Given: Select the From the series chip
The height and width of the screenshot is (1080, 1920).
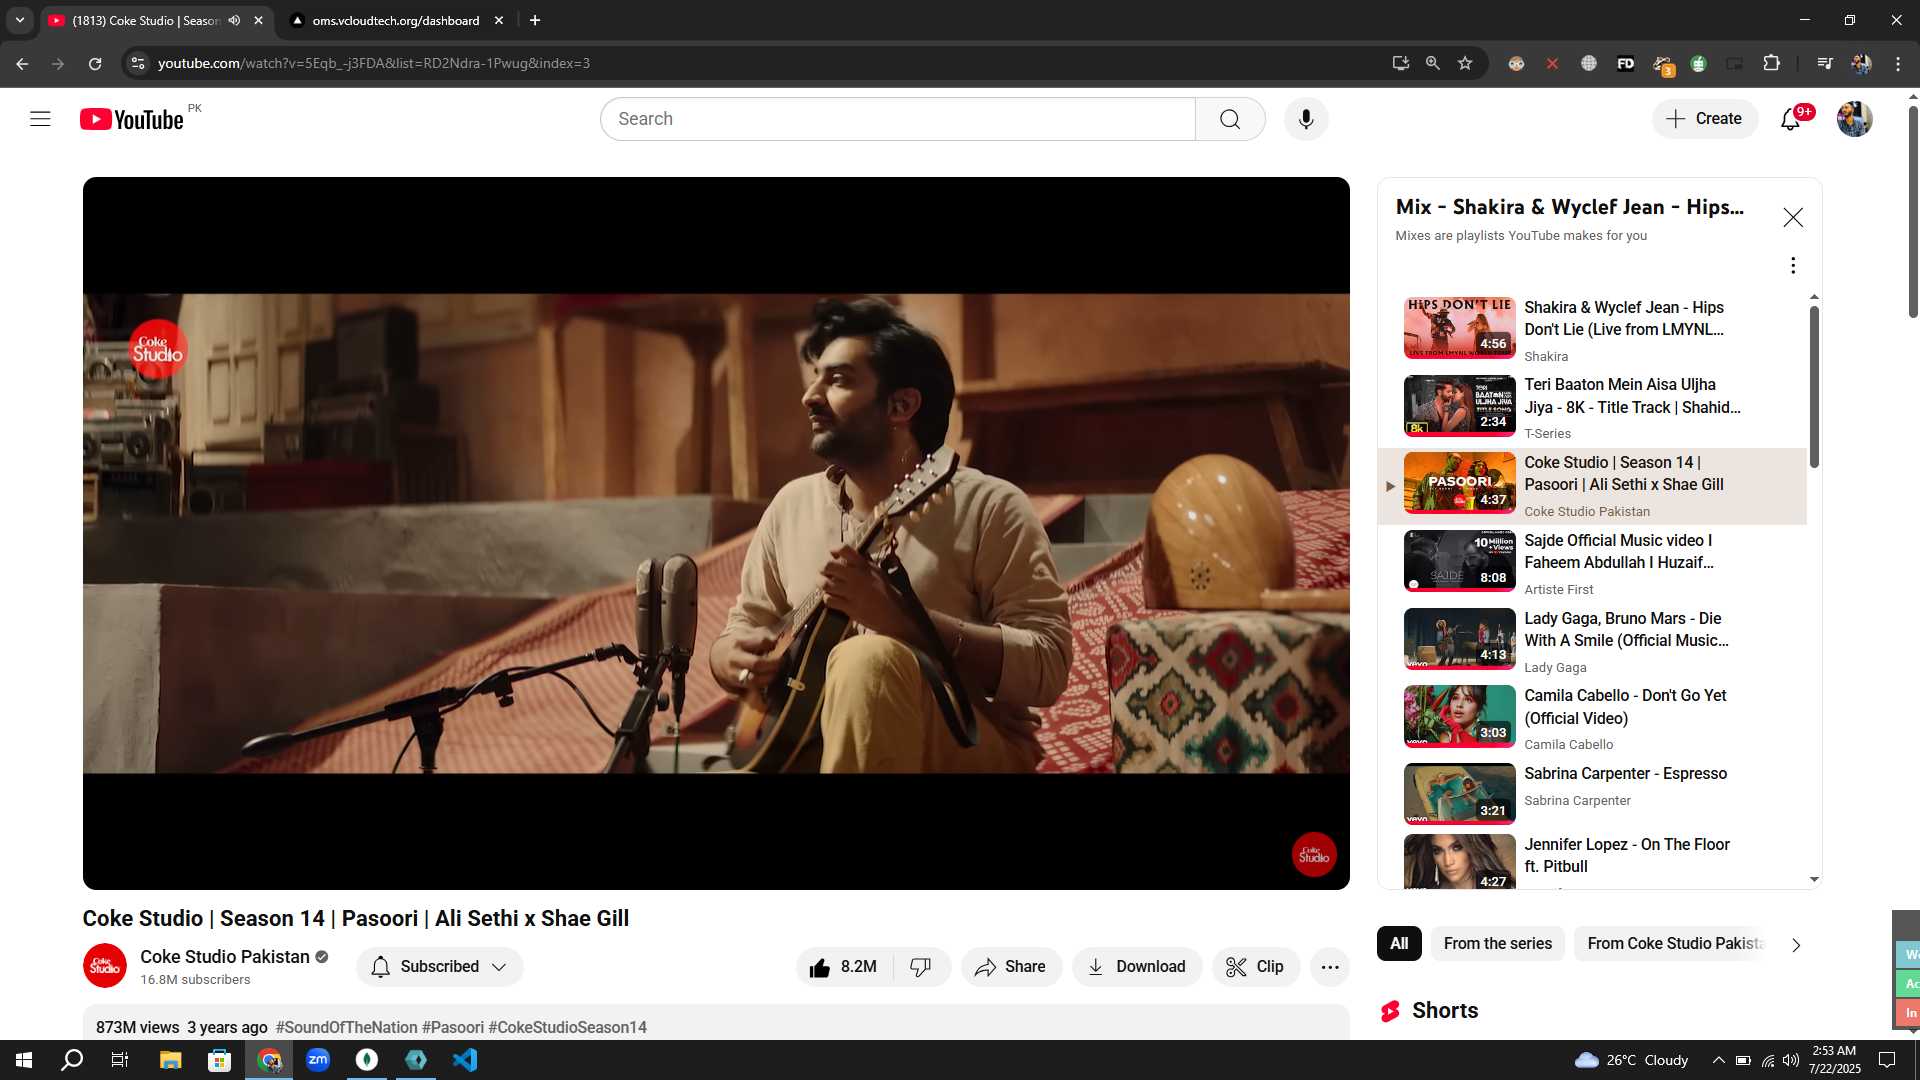Looking at the screenshot, I should (x=1498, y=944).
